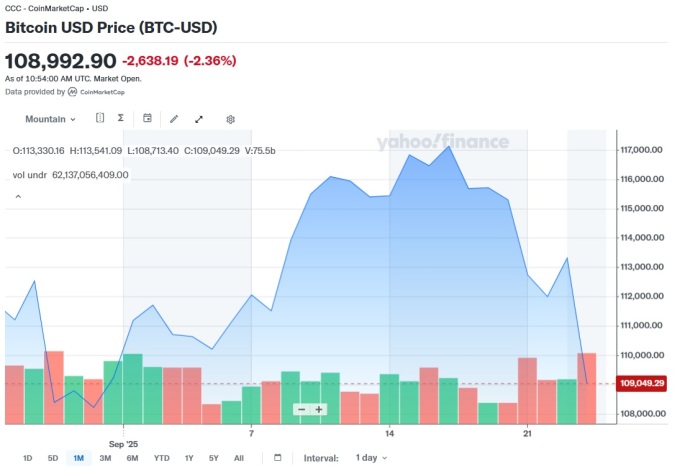
Task: Click the vol undr value 62,137,056,409.00
Action: coord(90,175)
